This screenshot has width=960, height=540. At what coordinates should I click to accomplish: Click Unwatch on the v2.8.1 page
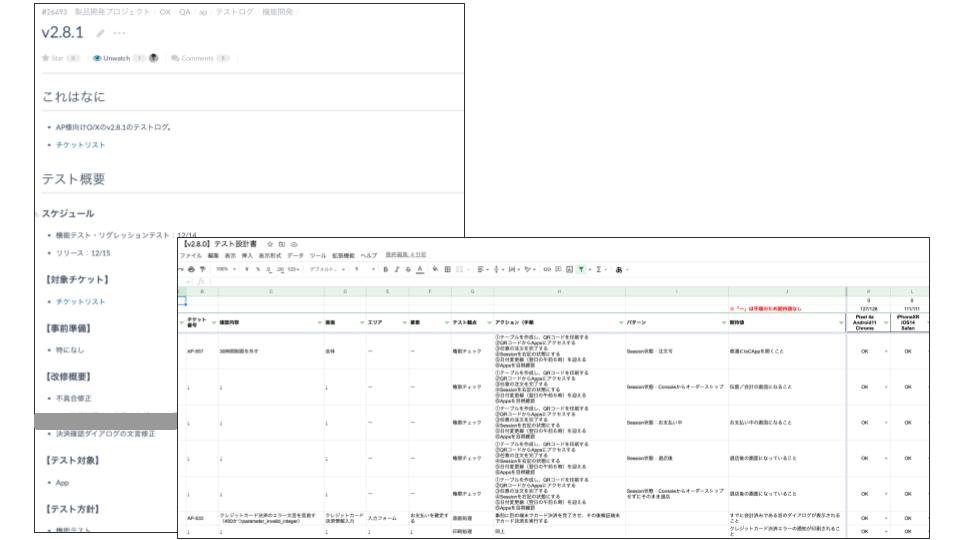click(111, 58)
